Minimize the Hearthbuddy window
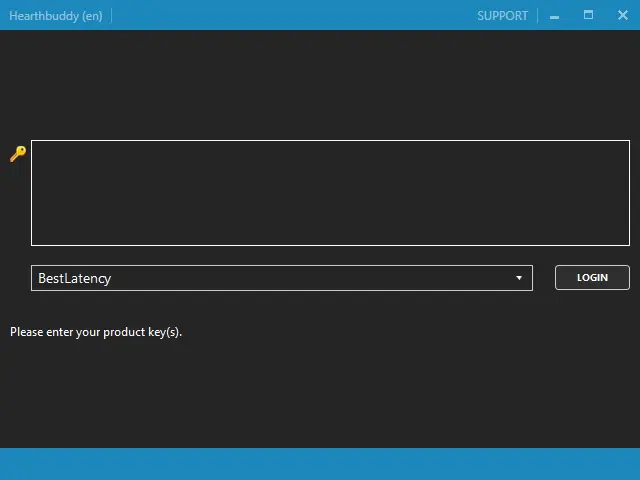This screenshot has width=640, height=480. [554, 16]
